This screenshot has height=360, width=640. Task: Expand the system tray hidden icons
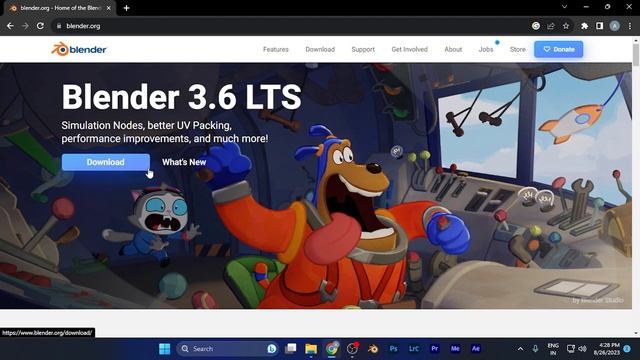520,349
